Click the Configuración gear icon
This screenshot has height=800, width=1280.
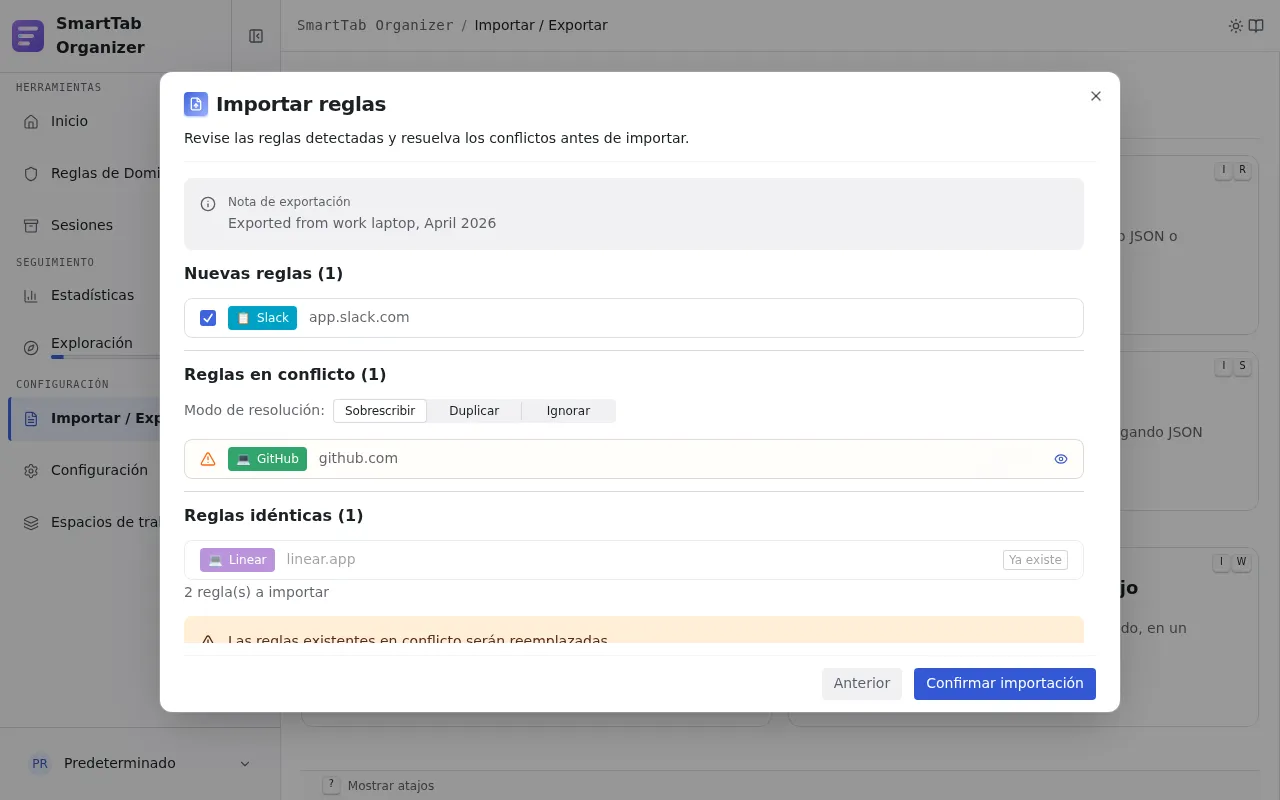click(x=31, y=470)
